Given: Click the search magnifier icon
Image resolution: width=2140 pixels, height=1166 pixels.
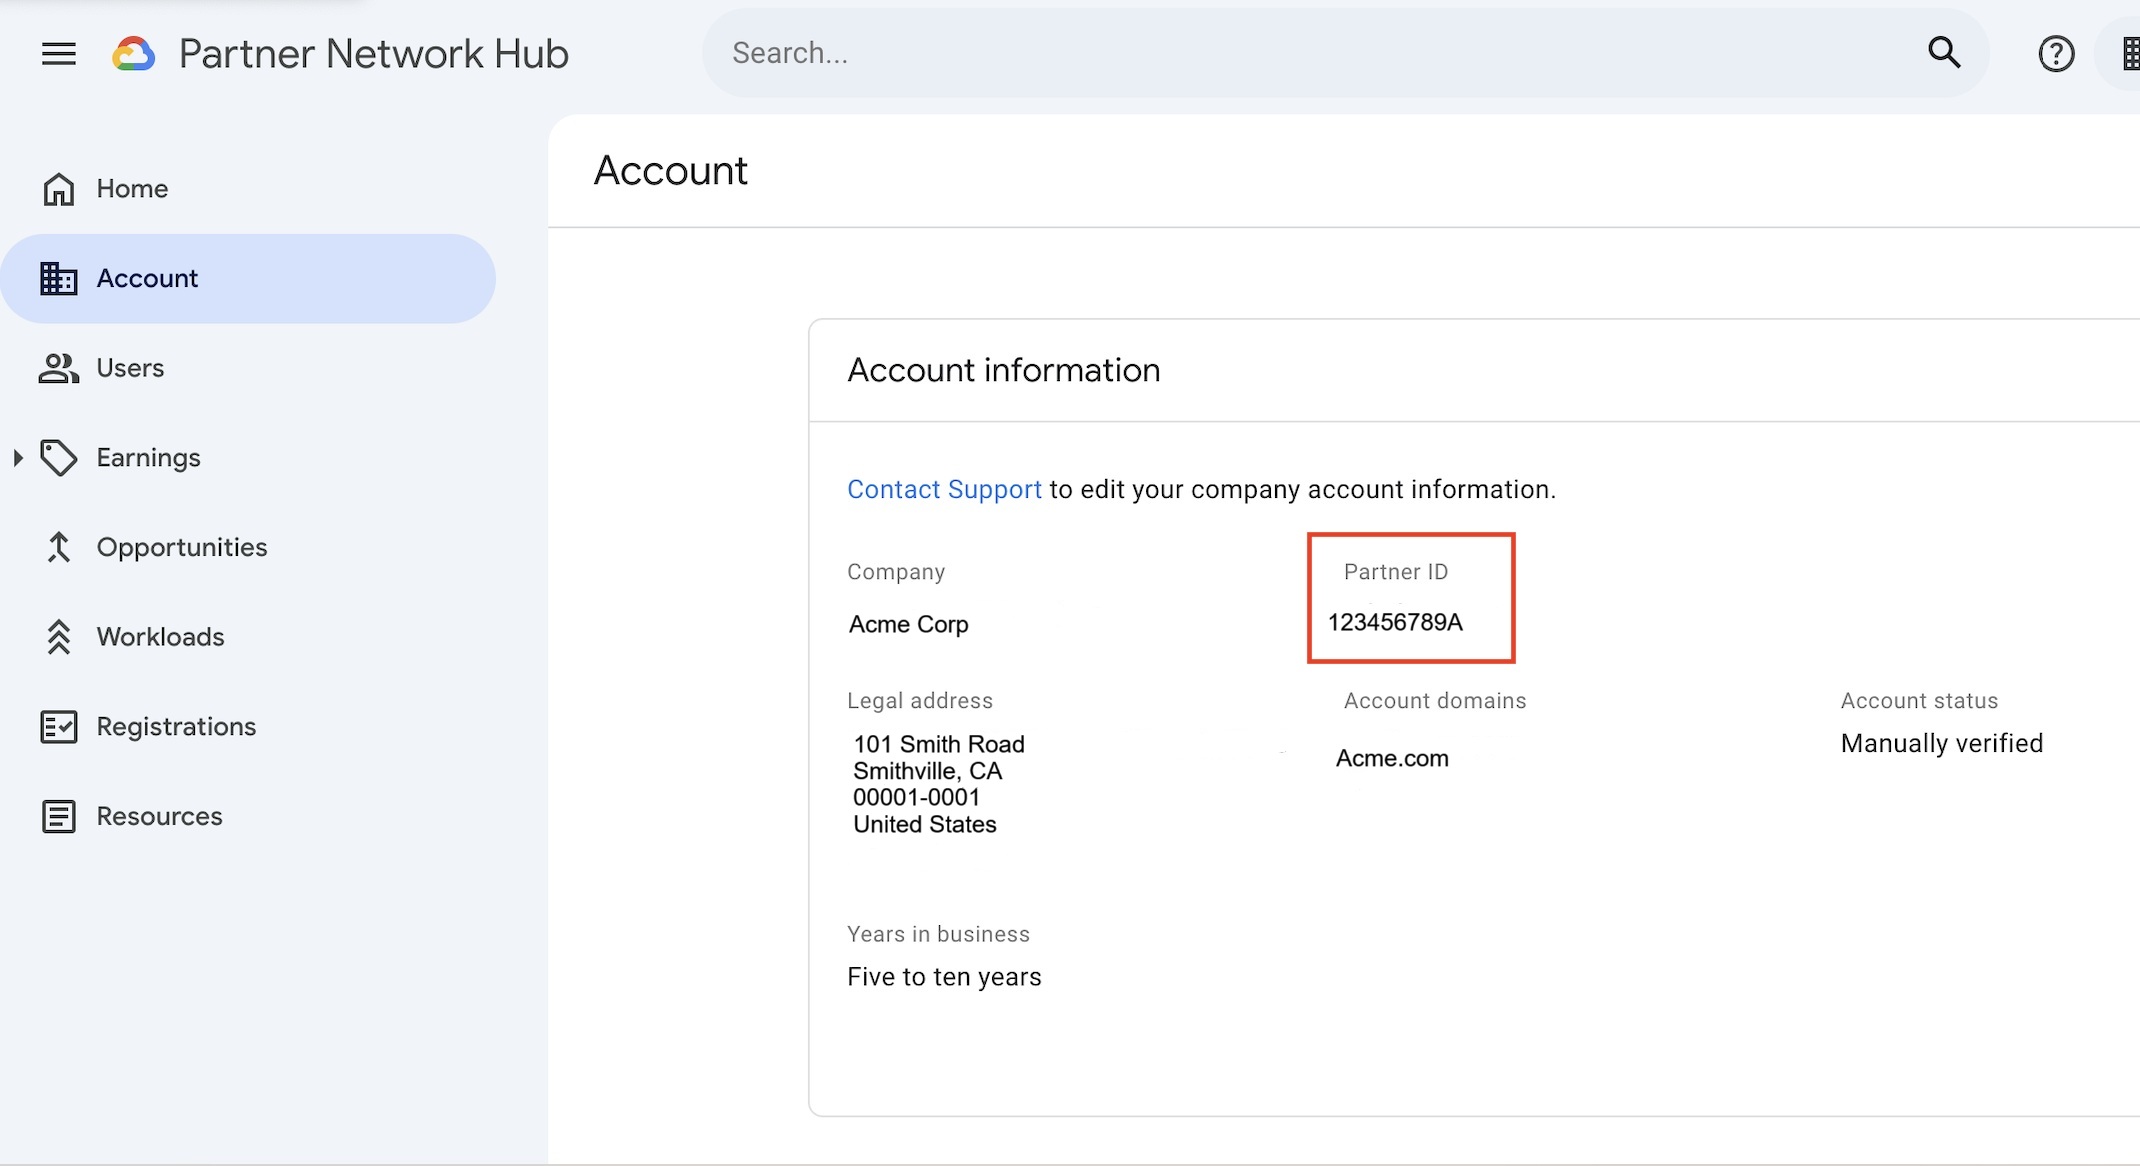Looking at the screenshot, I should [1944, 52].
